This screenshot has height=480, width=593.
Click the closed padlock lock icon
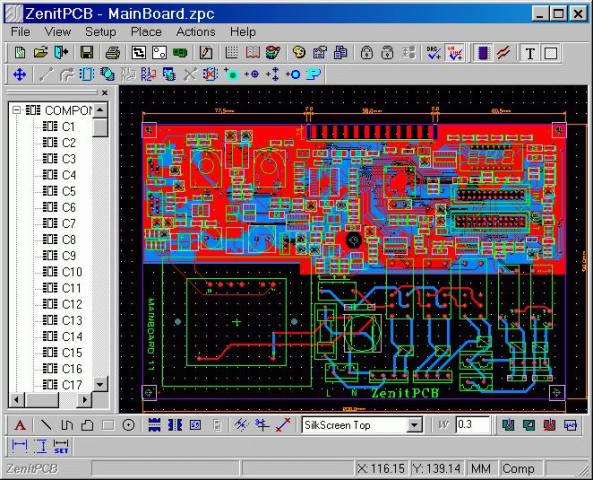(366, 53)
